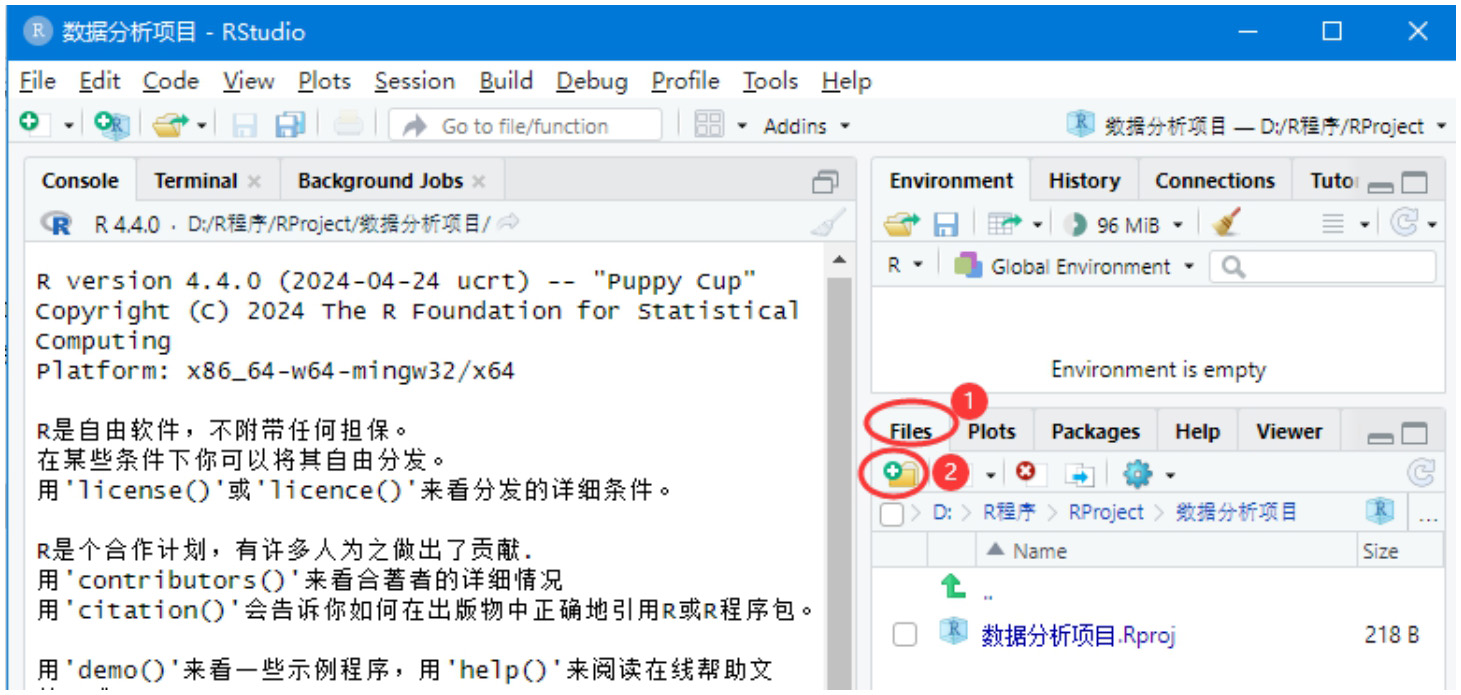This screenshot has width=1461, height=695.
Task: Click the Open file folder icon in main toolbar
Action: coord(171,125)
